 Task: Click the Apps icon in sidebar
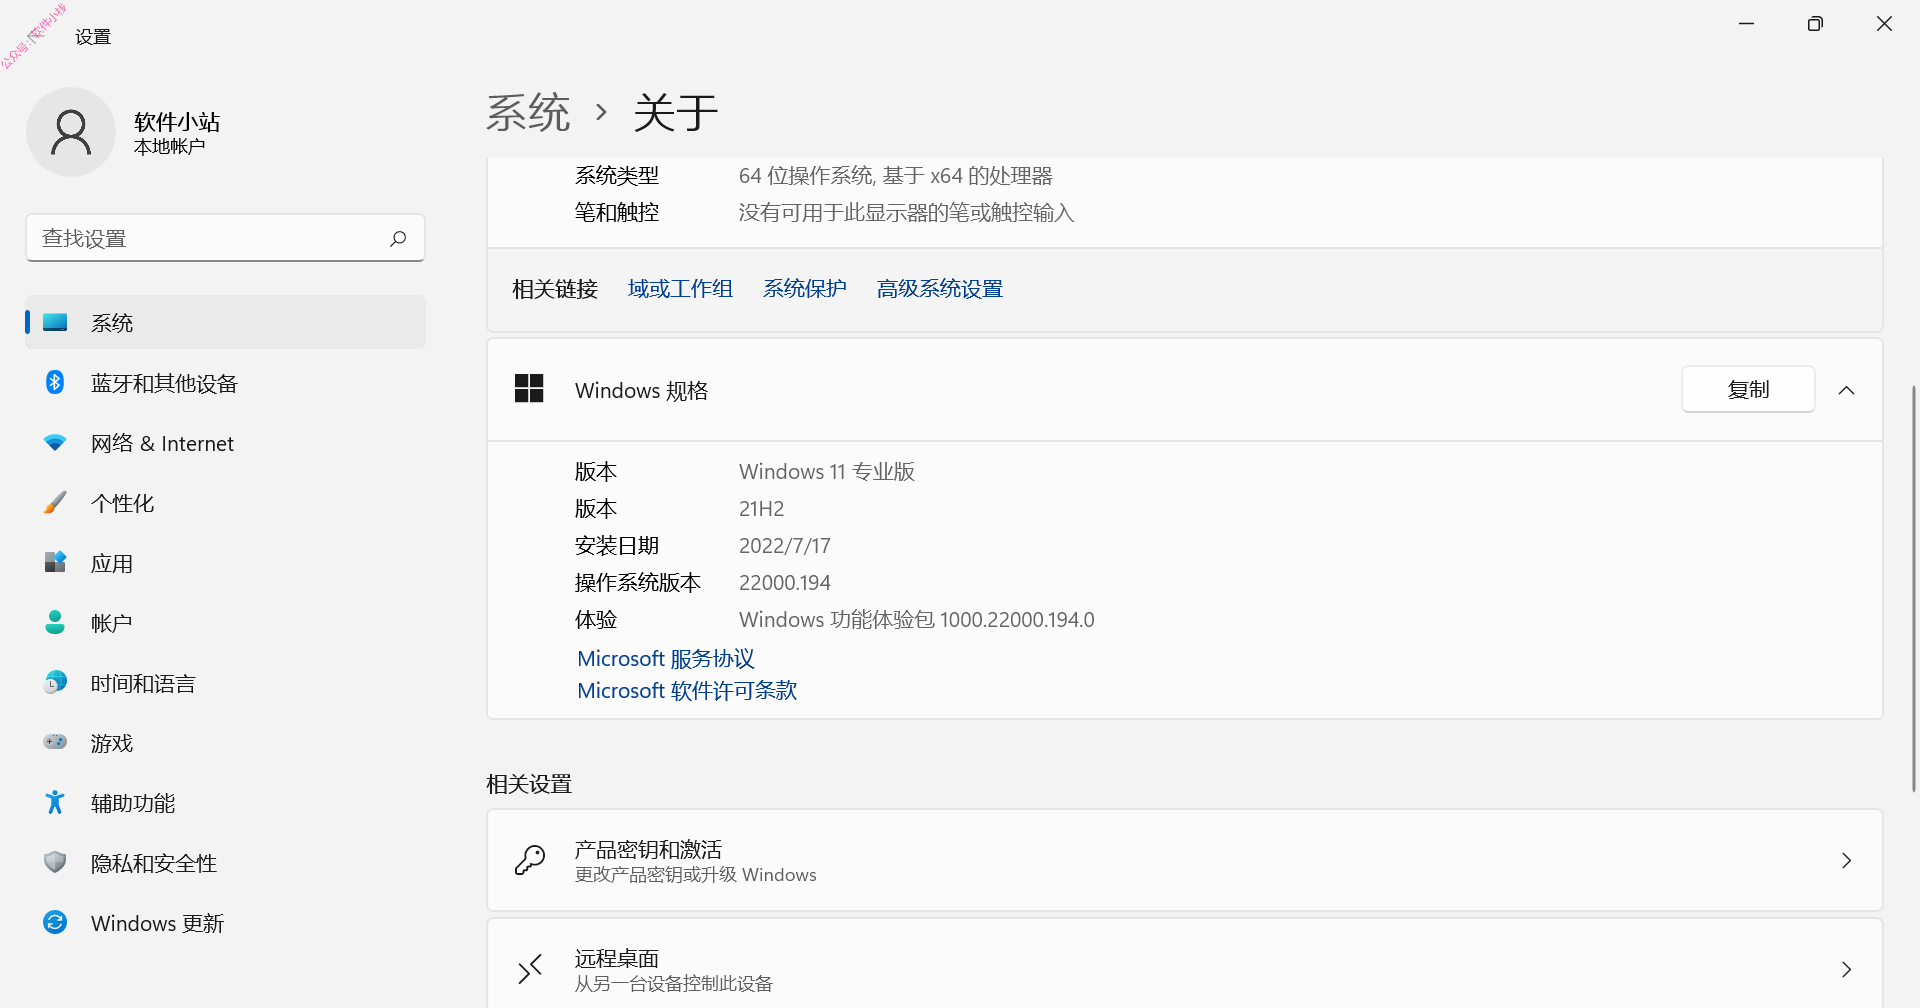pyautogui.click(x=55, y=562)
